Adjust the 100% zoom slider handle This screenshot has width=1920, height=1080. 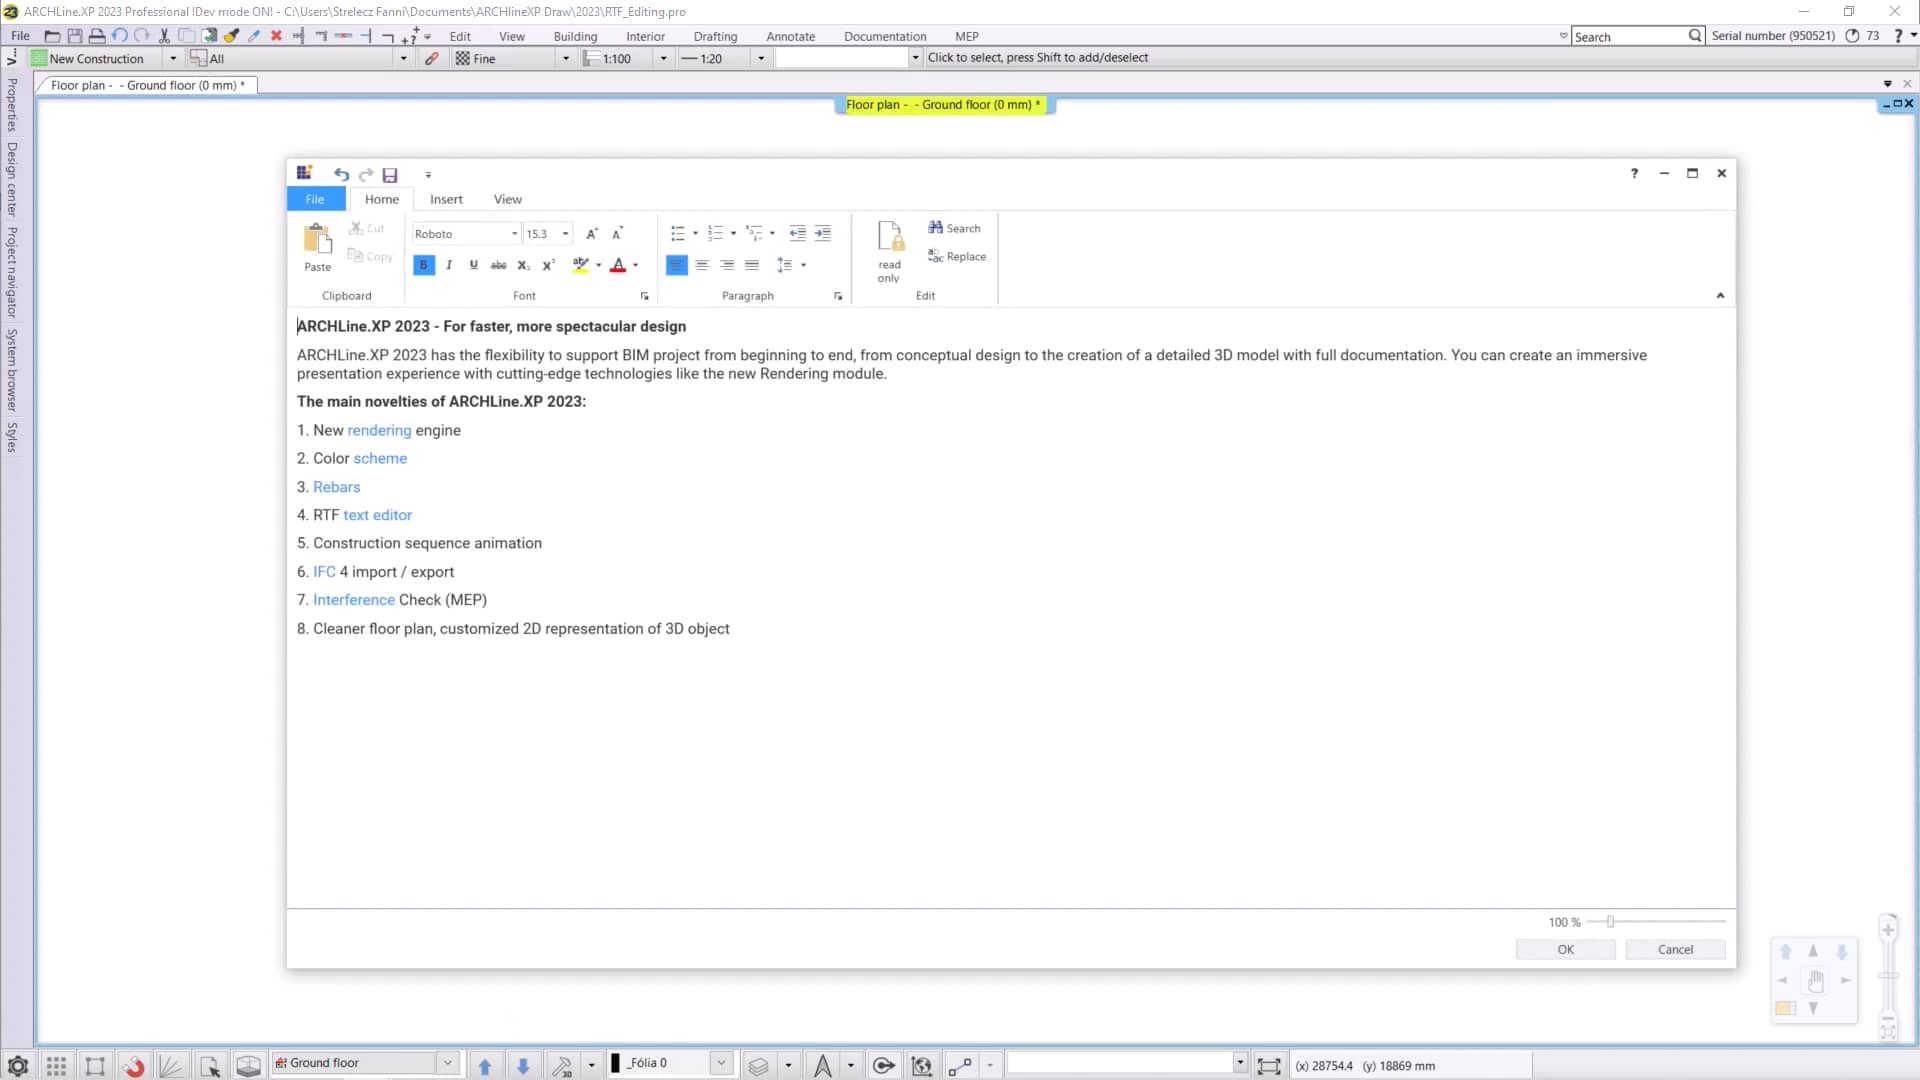pos(1610,922)
